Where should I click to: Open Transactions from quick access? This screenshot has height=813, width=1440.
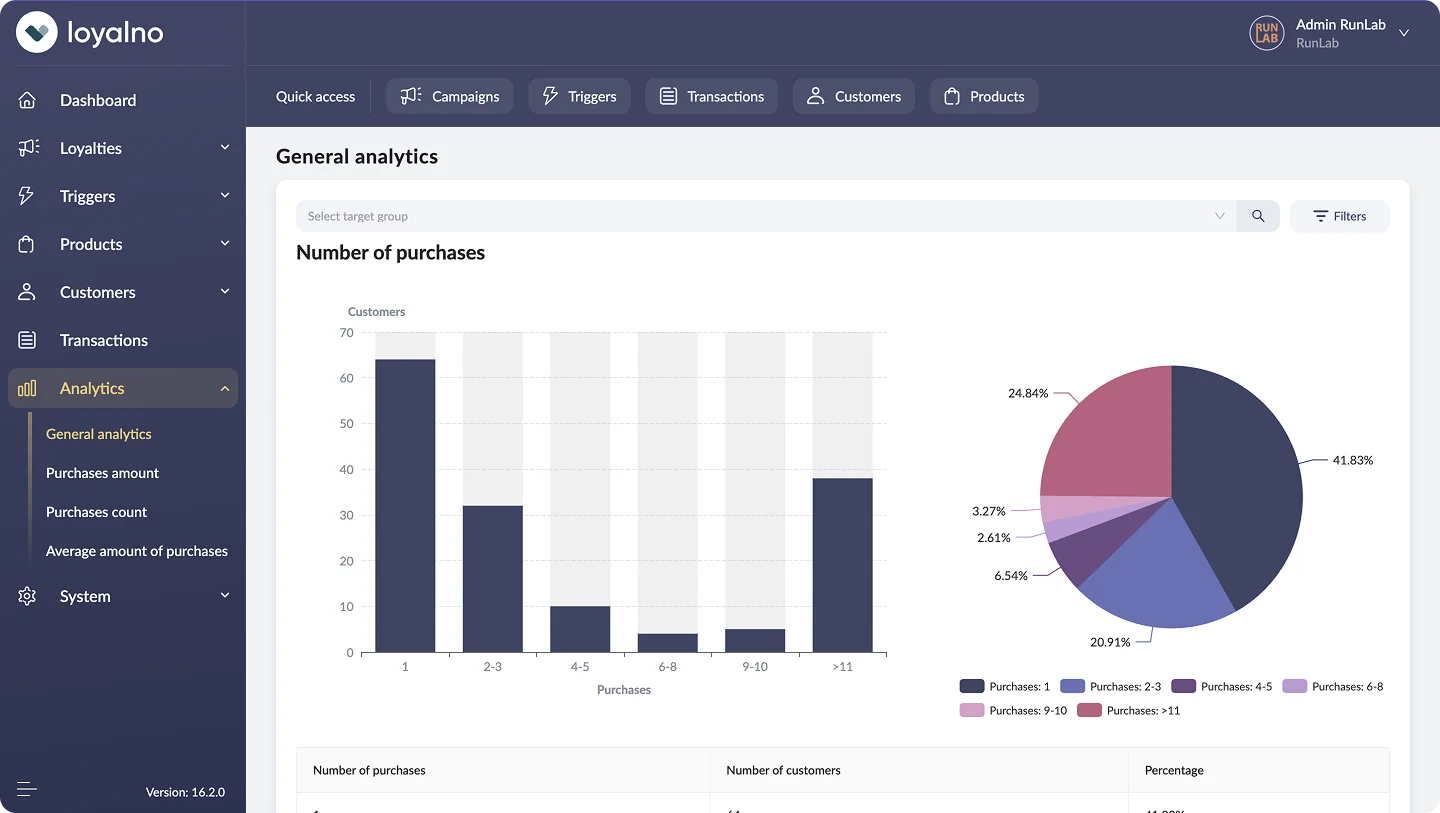711,96
